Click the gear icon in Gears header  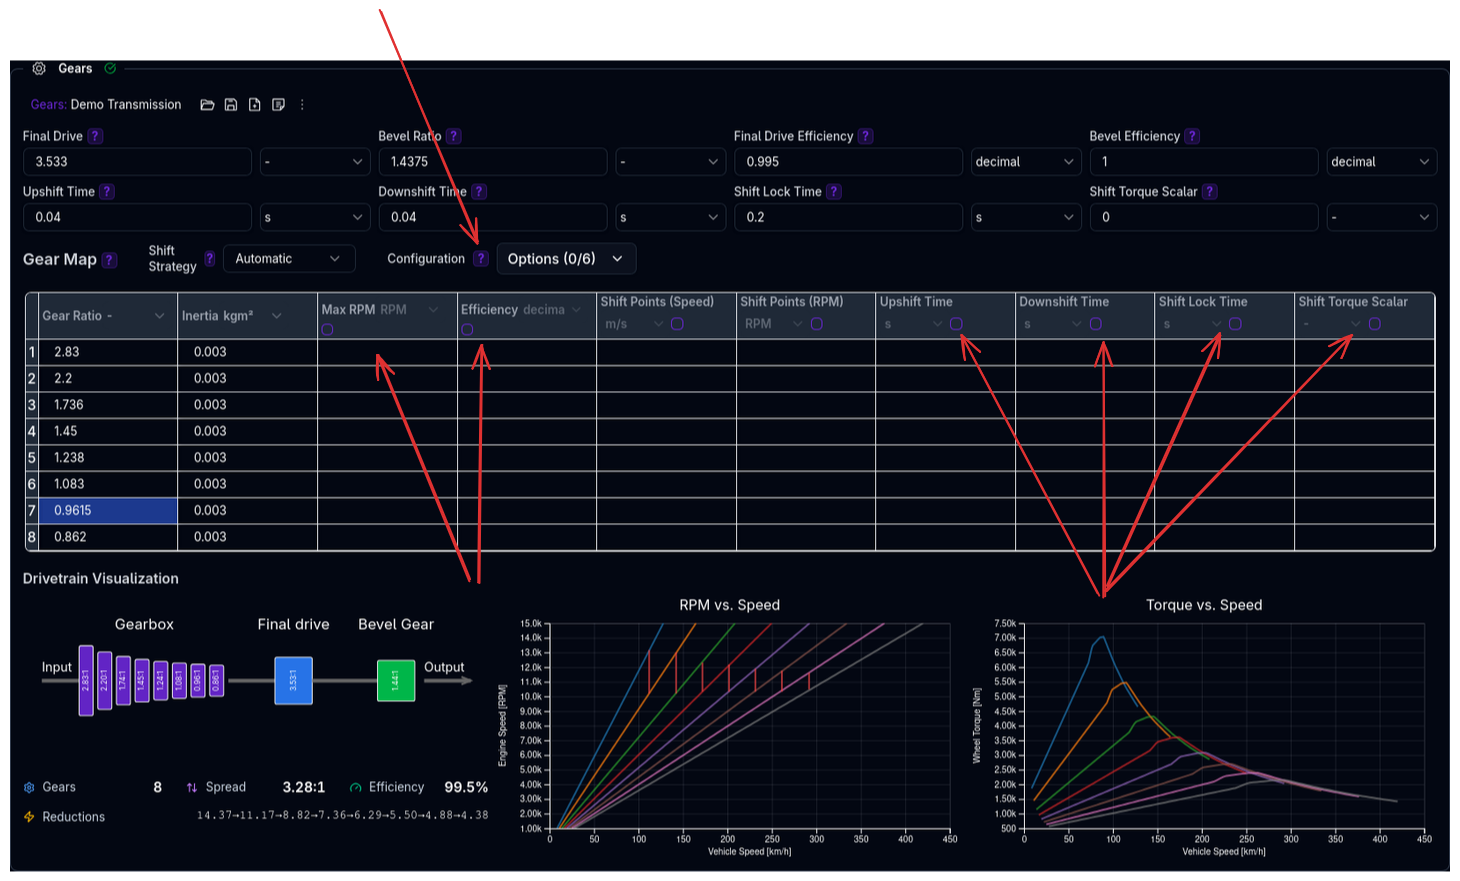[x=39, y=69]
